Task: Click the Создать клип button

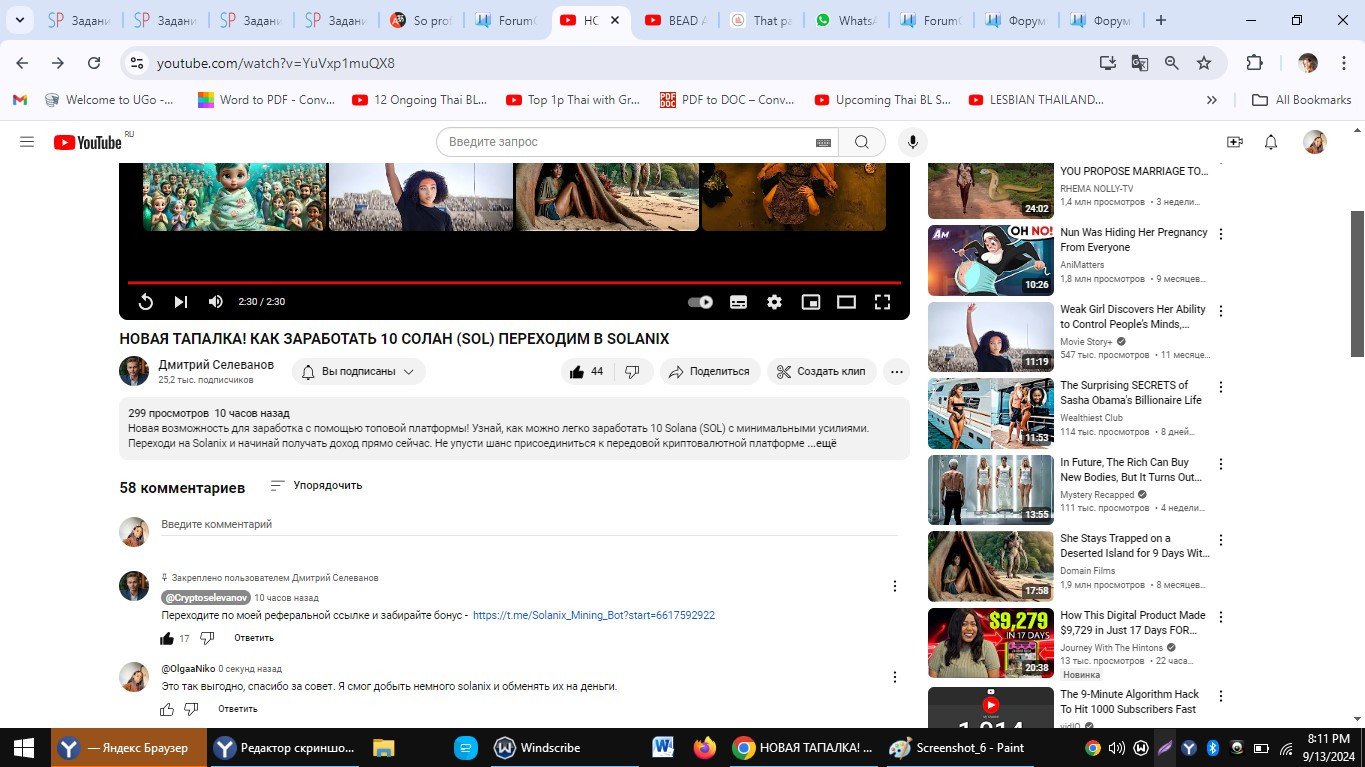Action: (x=822, y=371)
